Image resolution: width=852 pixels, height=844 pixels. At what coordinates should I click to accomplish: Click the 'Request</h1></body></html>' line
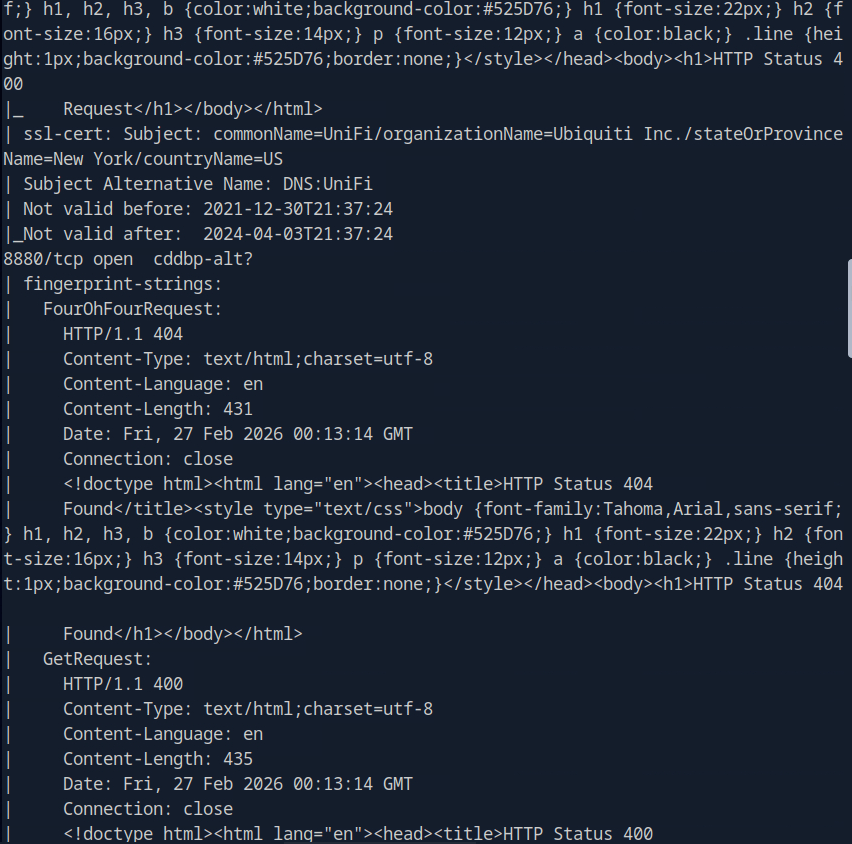click(x=192, y=109)
